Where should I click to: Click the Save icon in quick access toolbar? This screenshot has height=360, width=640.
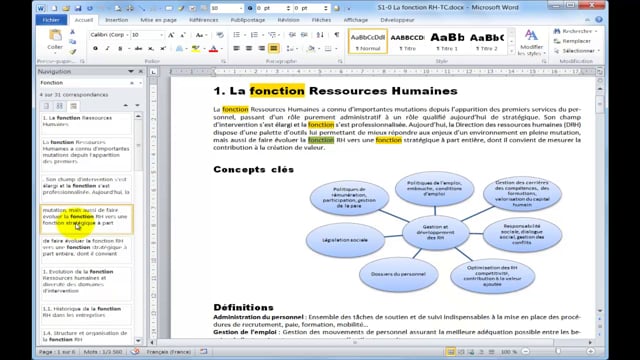pyautogui.click(x=78, y=8)
